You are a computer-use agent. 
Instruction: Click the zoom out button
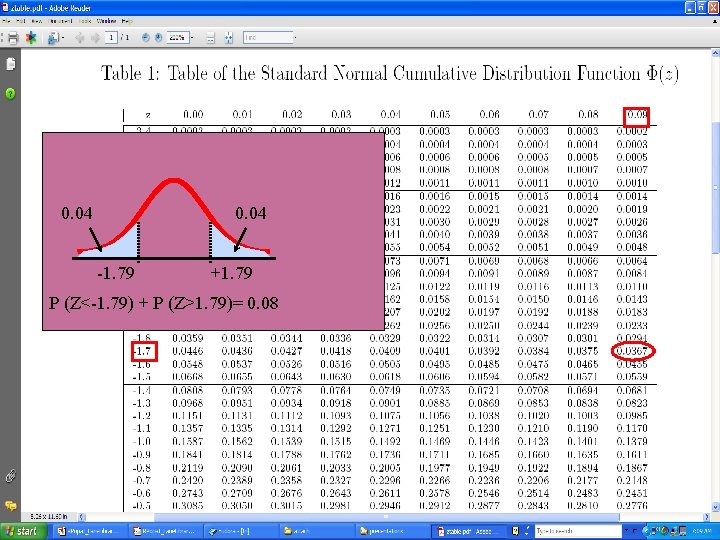pos(146,38)
